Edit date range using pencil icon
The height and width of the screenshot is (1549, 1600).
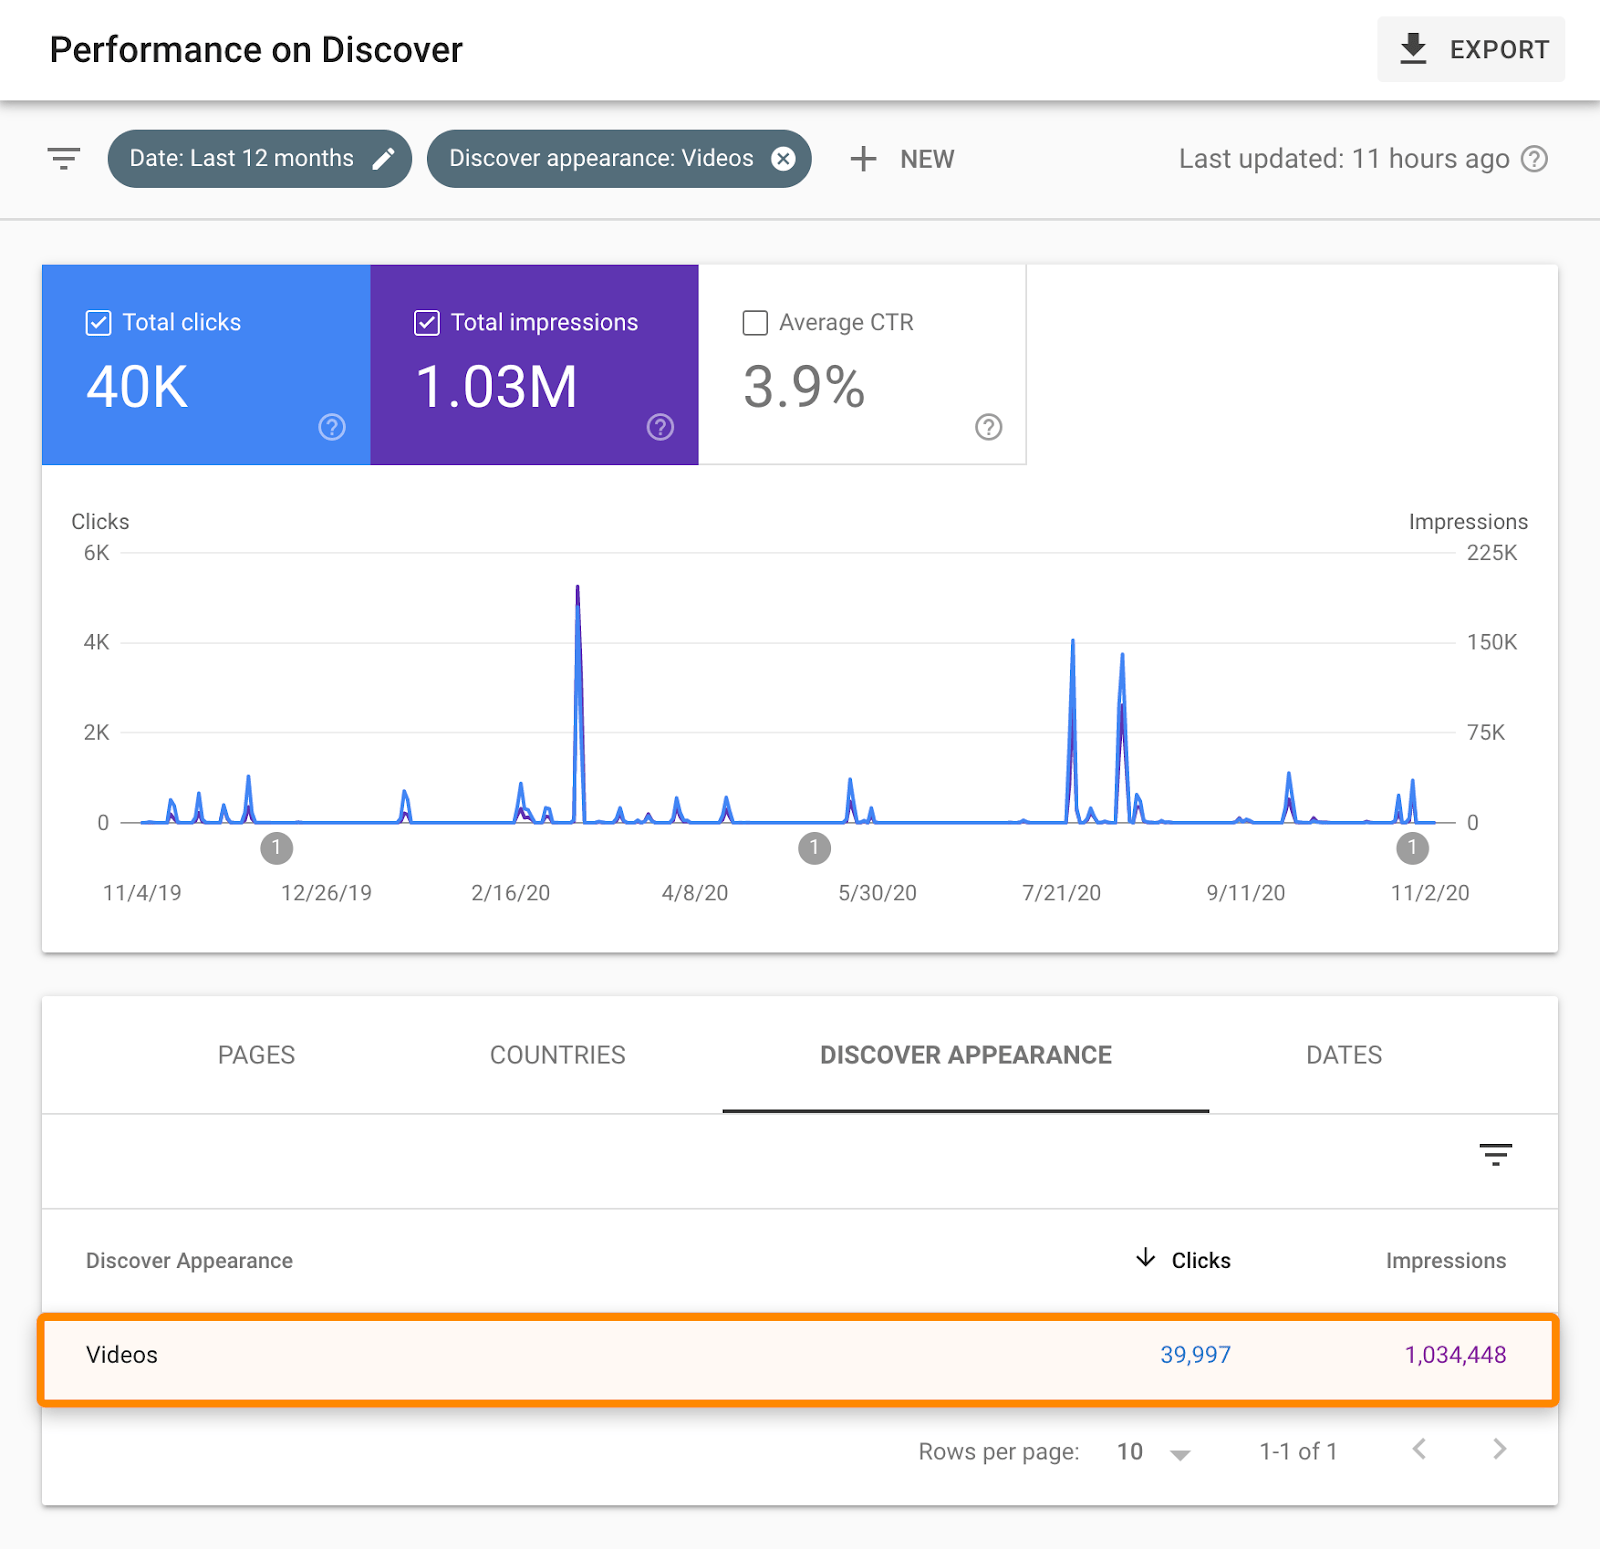383,159
